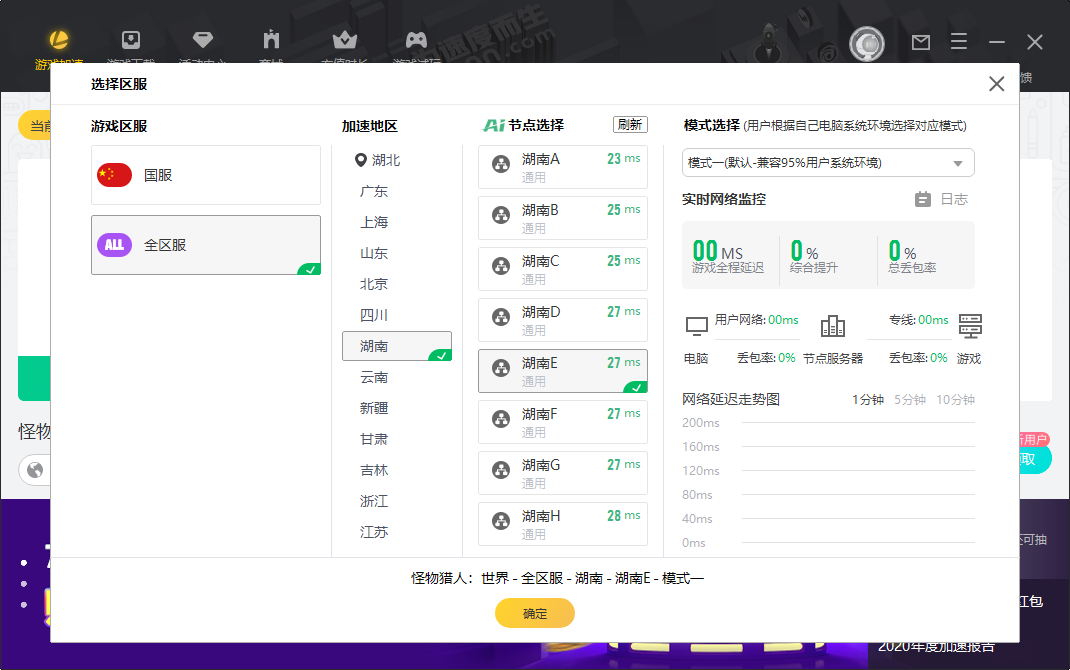Select the 全区服 server option
1070x670 pixels.
pos(206,245)
